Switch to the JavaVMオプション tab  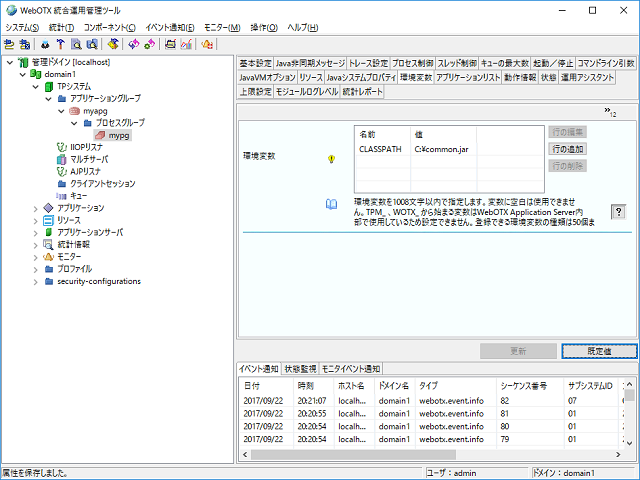pyautogui.click(x=267, y=77)
